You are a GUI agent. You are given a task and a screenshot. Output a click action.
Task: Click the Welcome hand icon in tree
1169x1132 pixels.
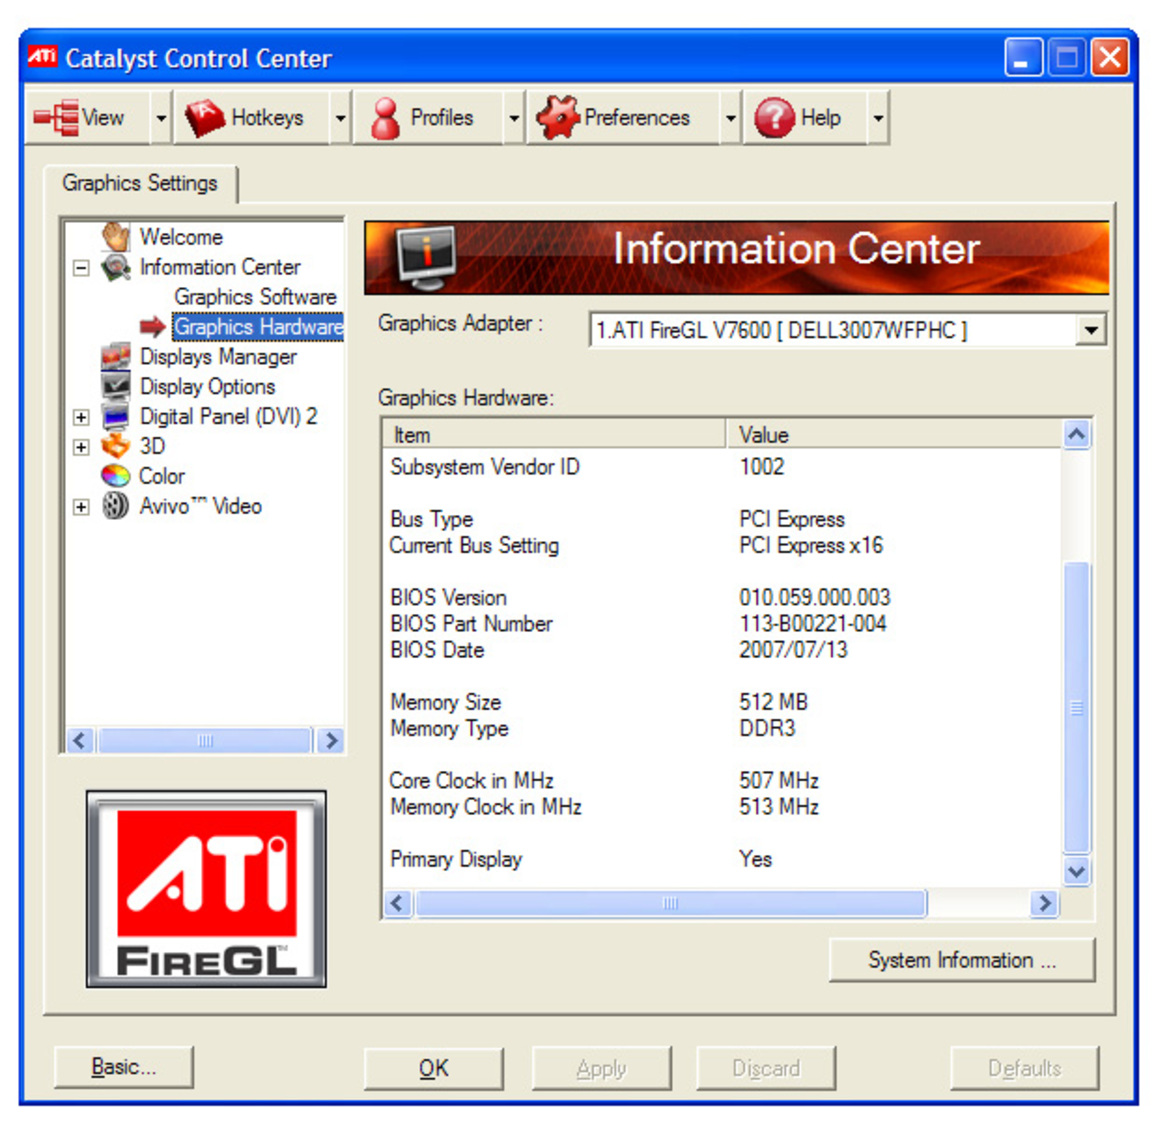click(116, 236)
